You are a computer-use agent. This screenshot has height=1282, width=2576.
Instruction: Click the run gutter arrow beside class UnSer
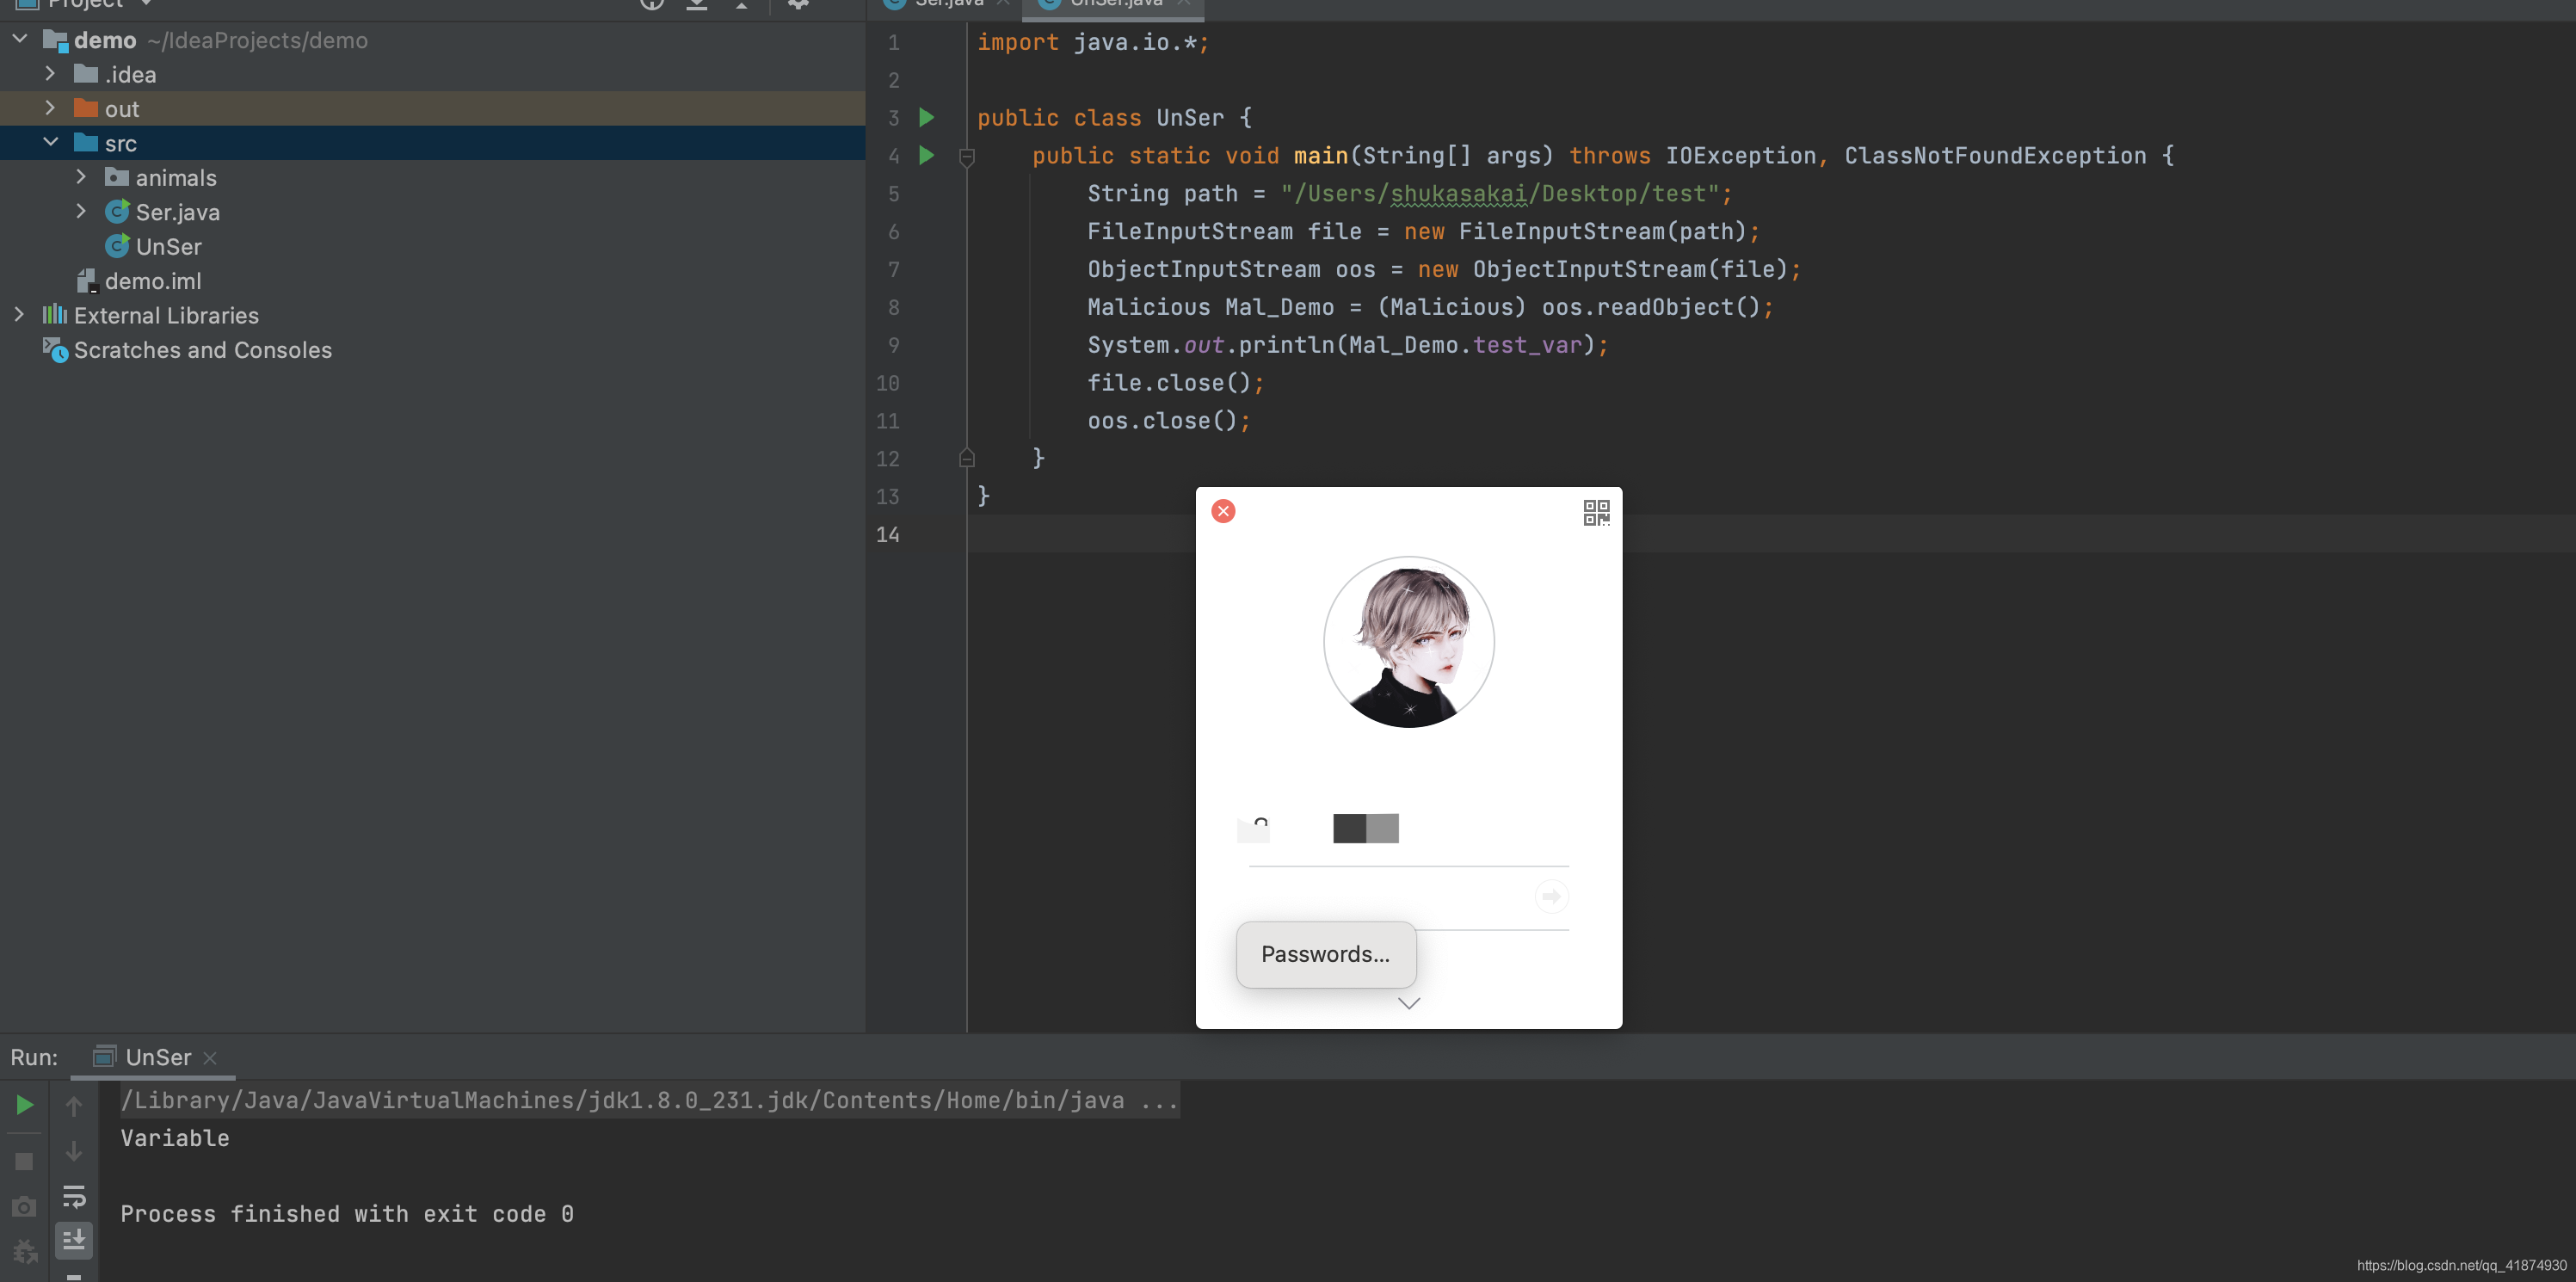(x=927, y=118)
